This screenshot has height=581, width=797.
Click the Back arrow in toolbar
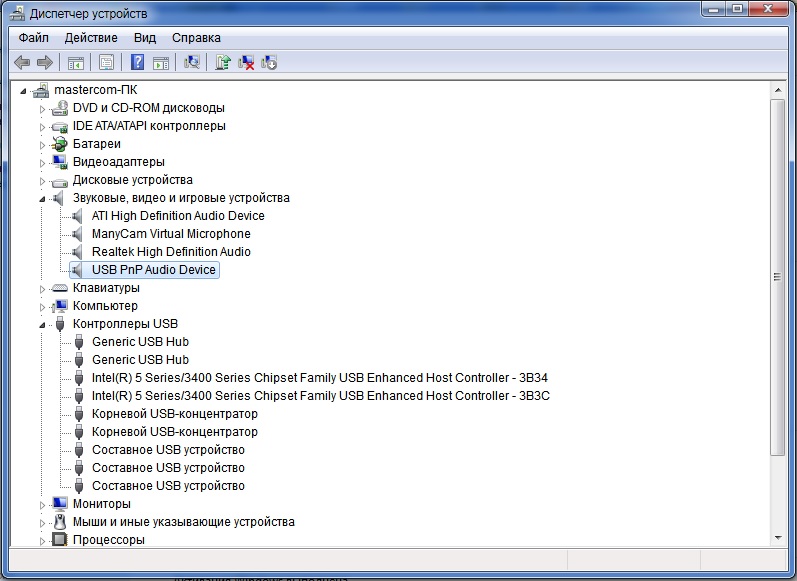(x=22, y=62)
